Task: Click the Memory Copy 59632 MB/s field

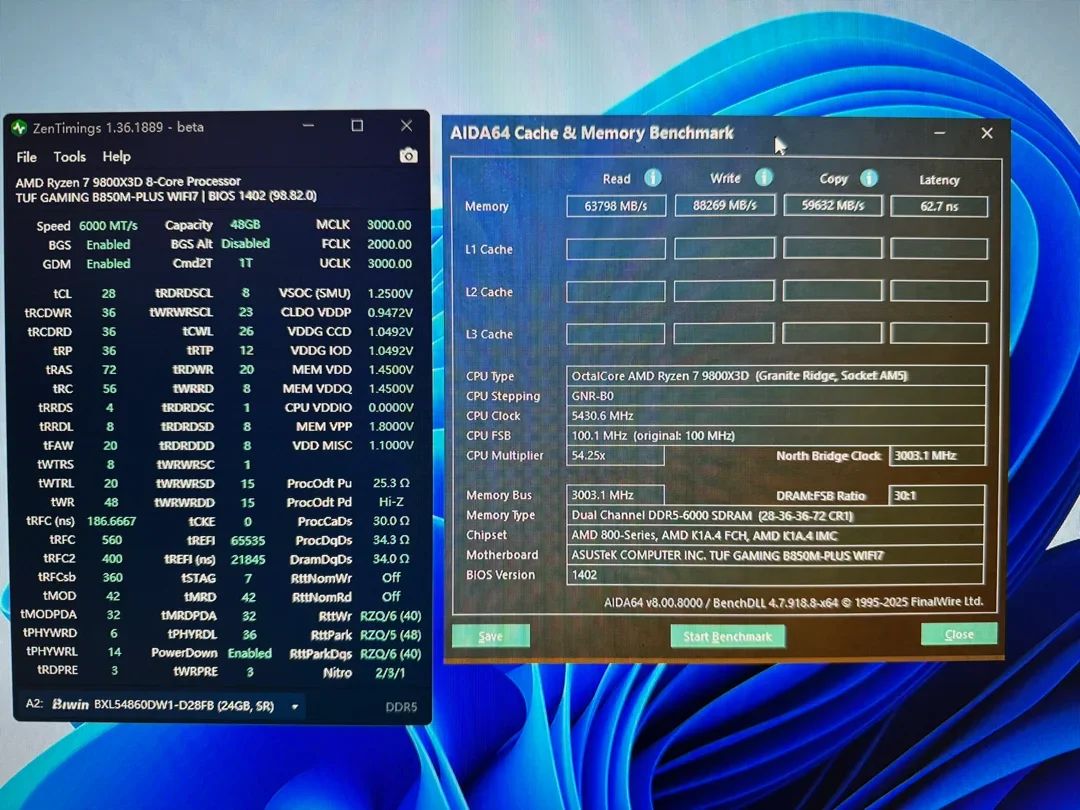Action: [x=833, y=205]
